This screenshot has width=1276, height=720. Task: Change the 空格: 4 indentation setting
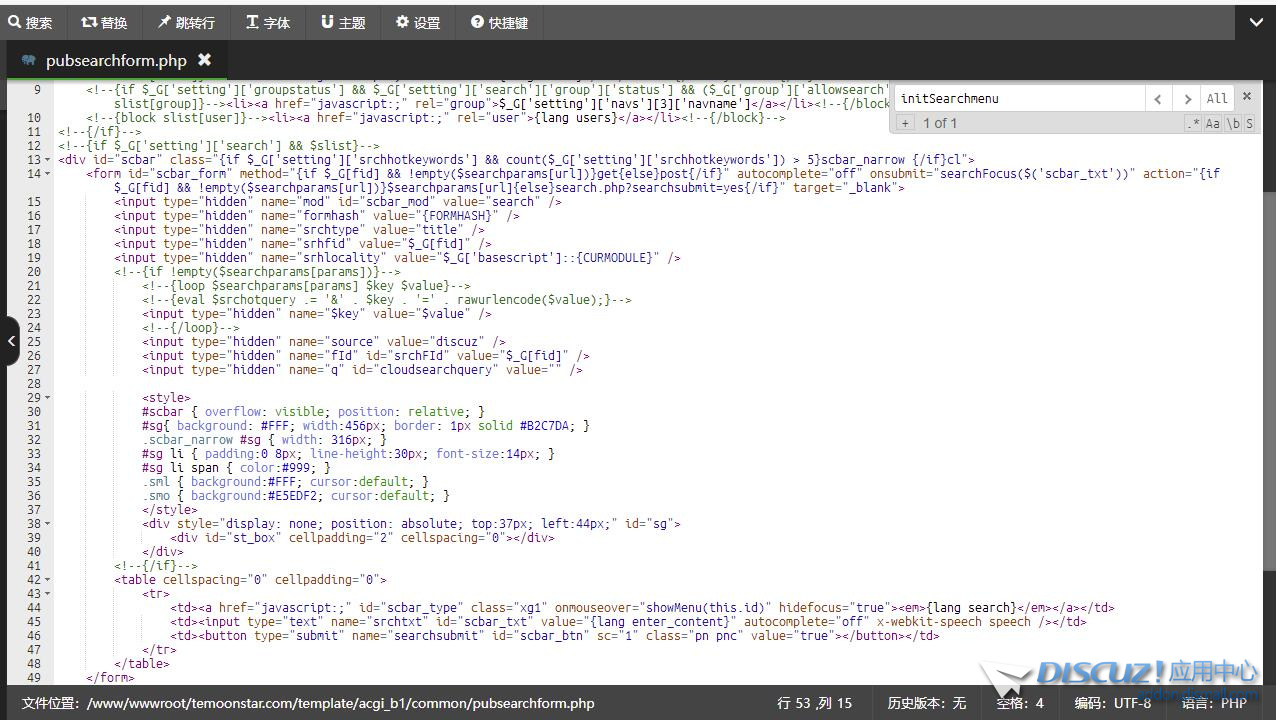pyautogui.click(x=1019, y=703)
